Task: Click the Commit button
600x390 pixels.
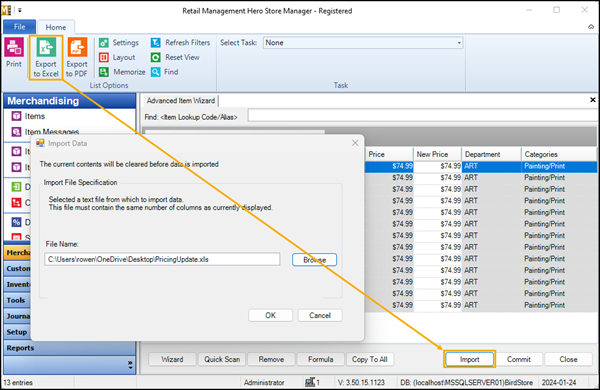Action: click(x=518, y=359)
